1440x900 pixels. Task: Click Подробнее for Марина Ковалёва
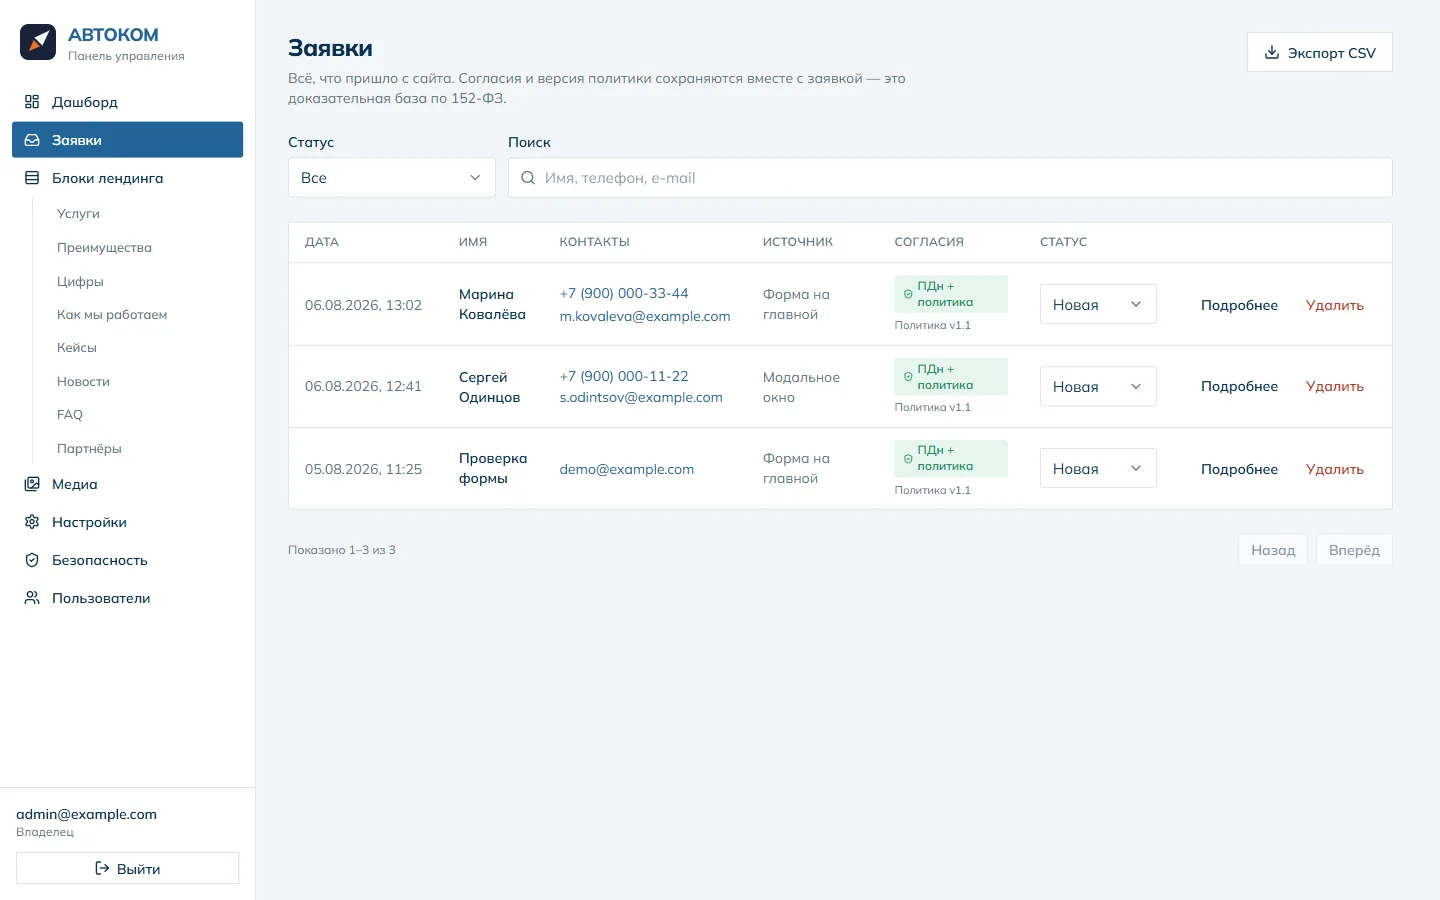[1239, 305]
